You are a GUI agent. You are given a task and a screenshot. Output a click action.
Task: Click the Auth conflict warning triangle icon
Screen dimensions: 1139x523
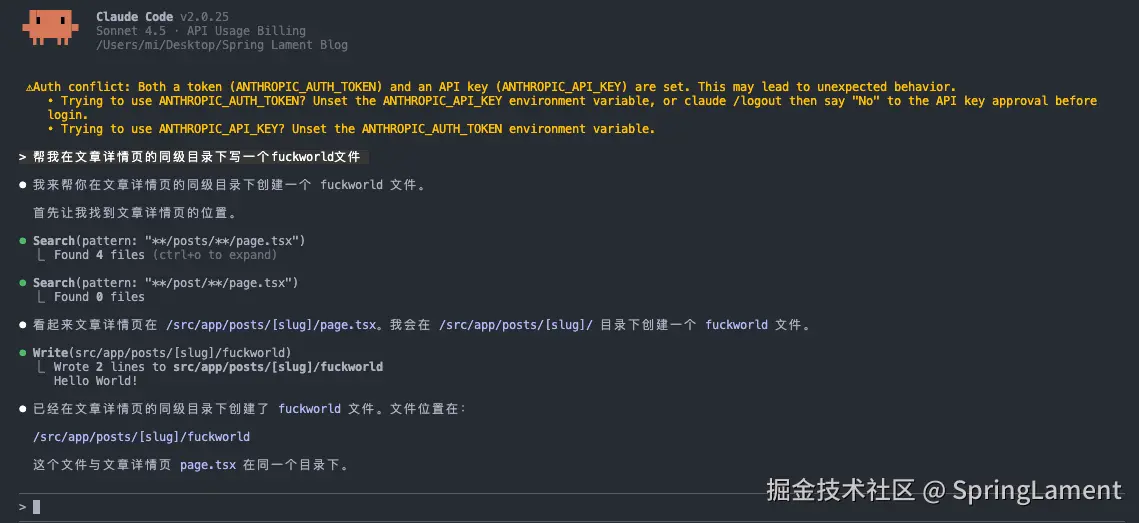click(x=28, y=86)
